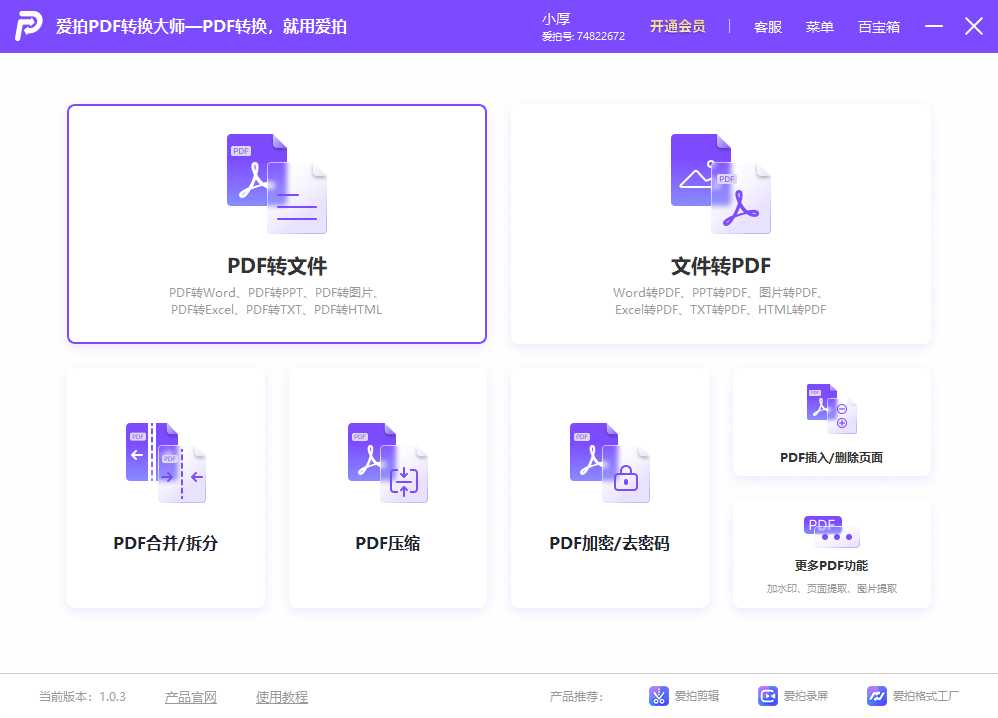Minimize the window with the dash button
The width and height of the screenshot is (998, 718).
pos(934,26)
